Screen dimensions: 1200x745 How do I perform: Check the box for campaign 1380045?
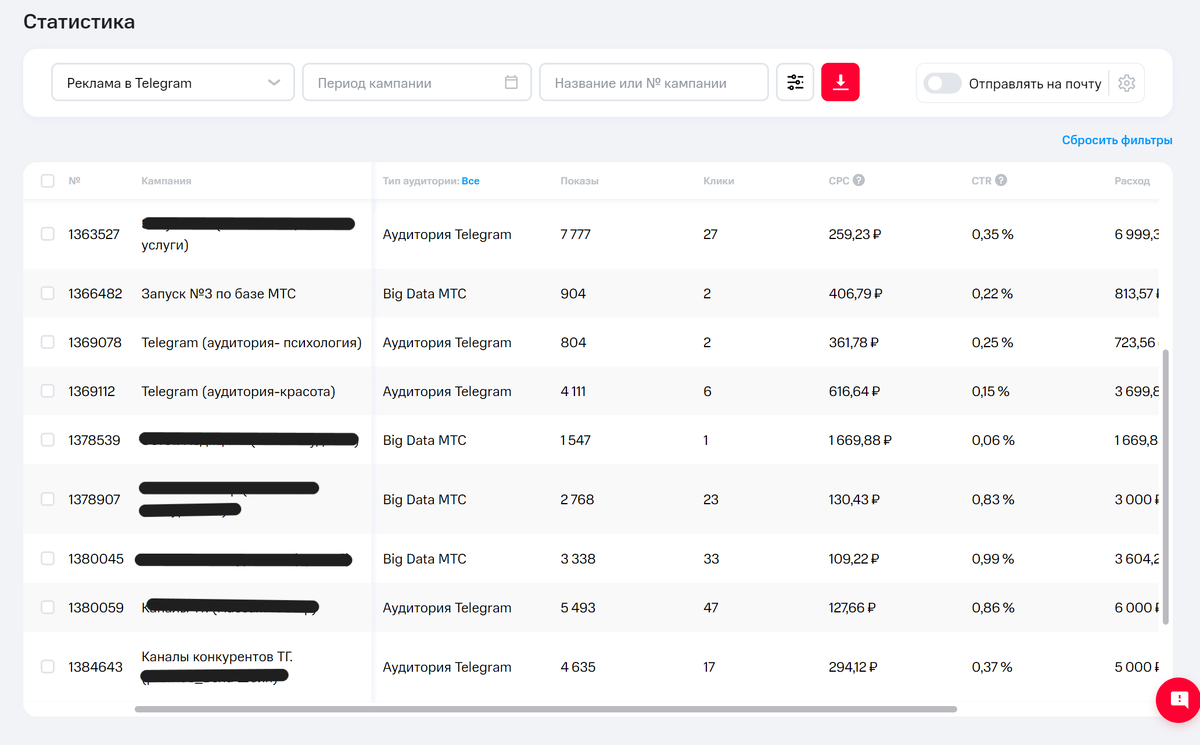[48, 559]
